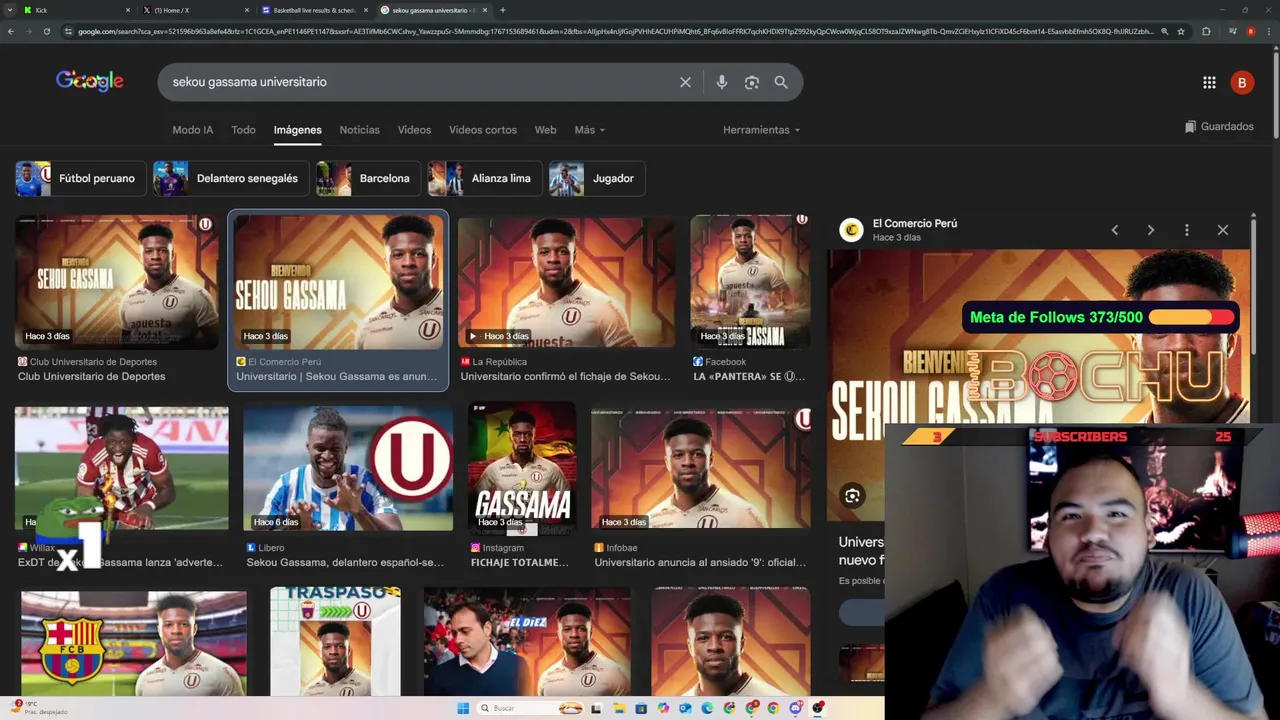The image size is (1280, 720).
Task: Open Google Lens image search icon
Action: pyautogui.click(x=752, y=82)
